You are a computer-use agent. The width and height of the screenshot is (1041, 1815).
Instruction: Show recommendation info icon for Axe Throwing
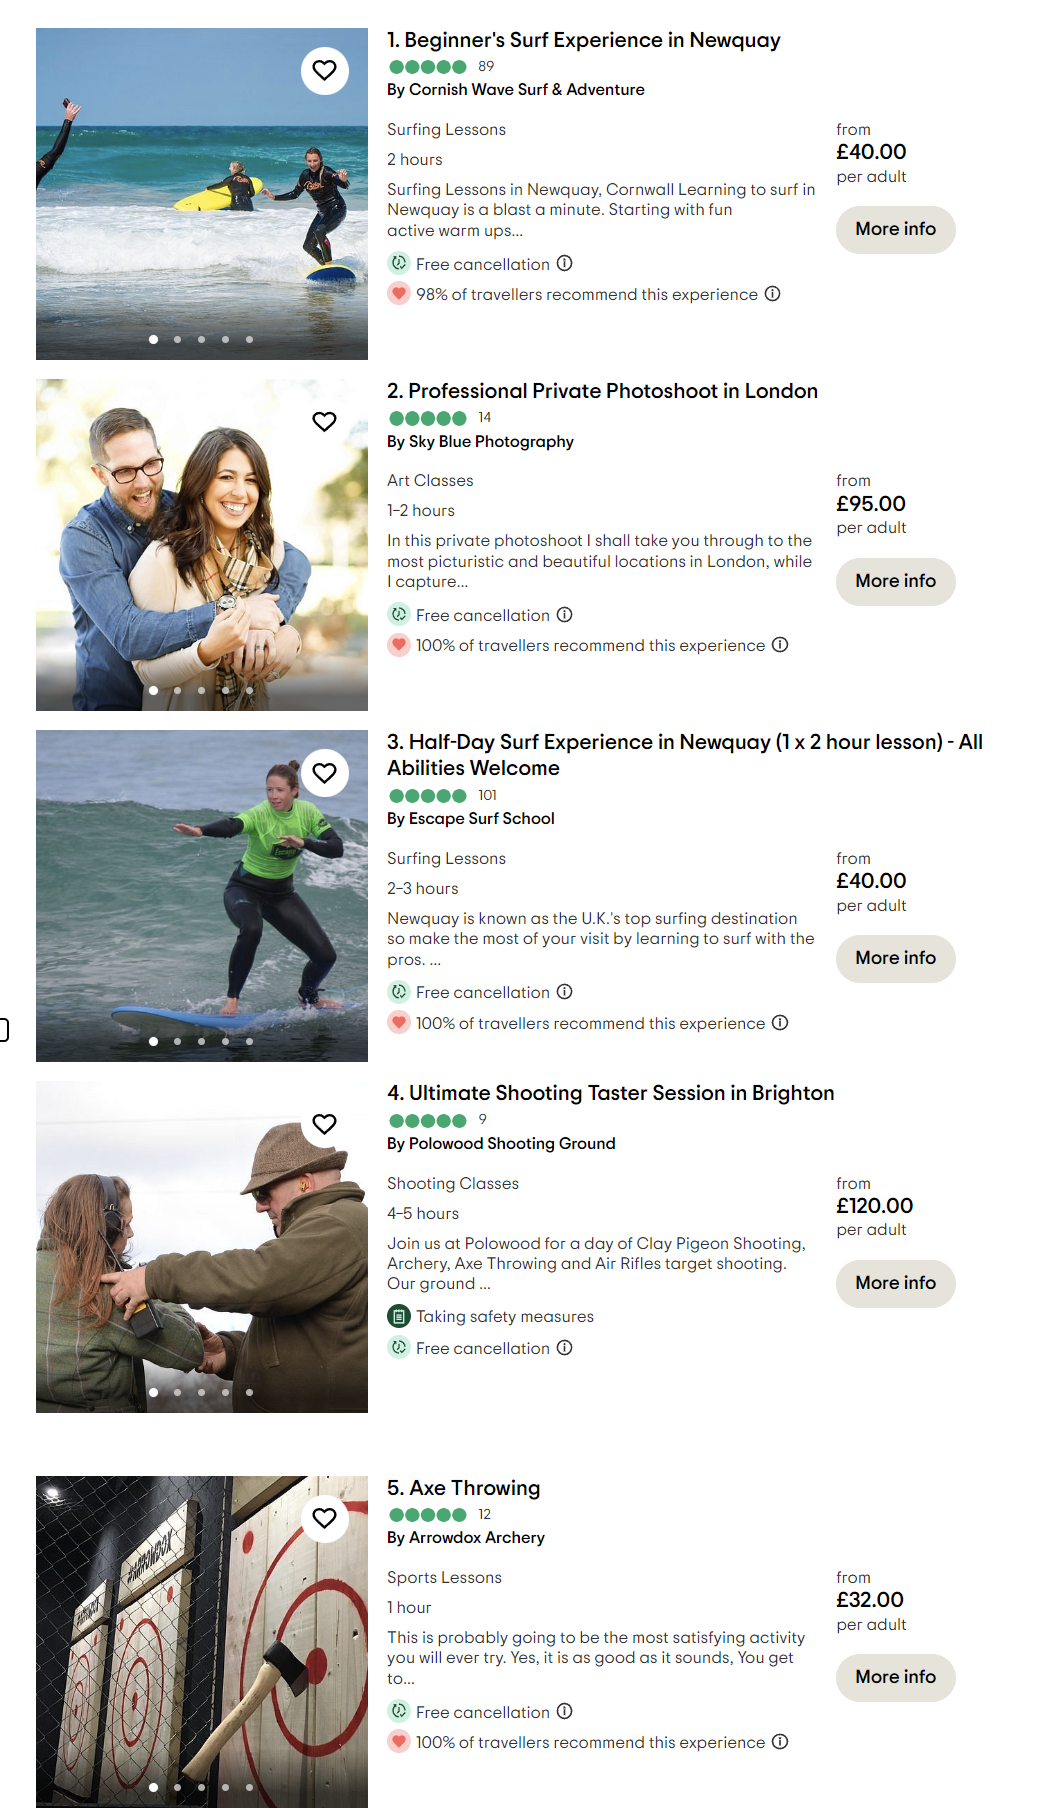click(x=780, y=1741)
